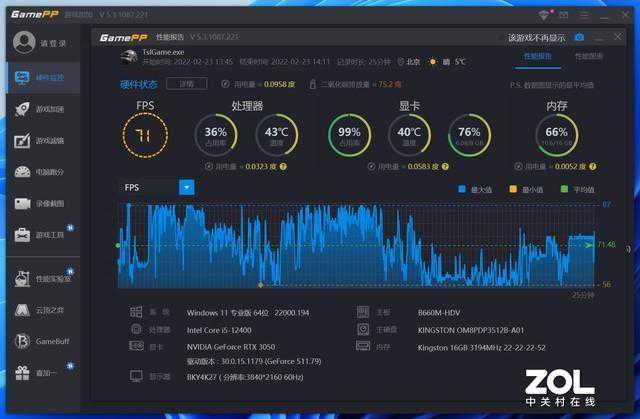640x419 pixels.
Task: Click the blue camera screenshot icon
Action: [x=578, y=37]
